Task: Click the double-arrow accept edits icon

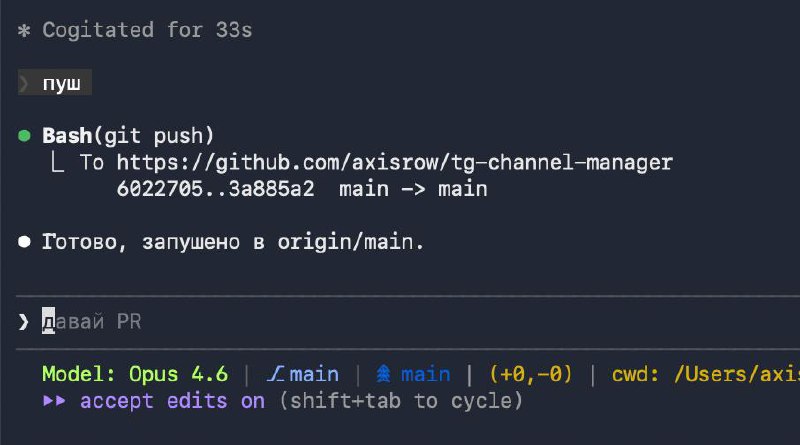Action: pyautogui.click(x=55, y=401)
